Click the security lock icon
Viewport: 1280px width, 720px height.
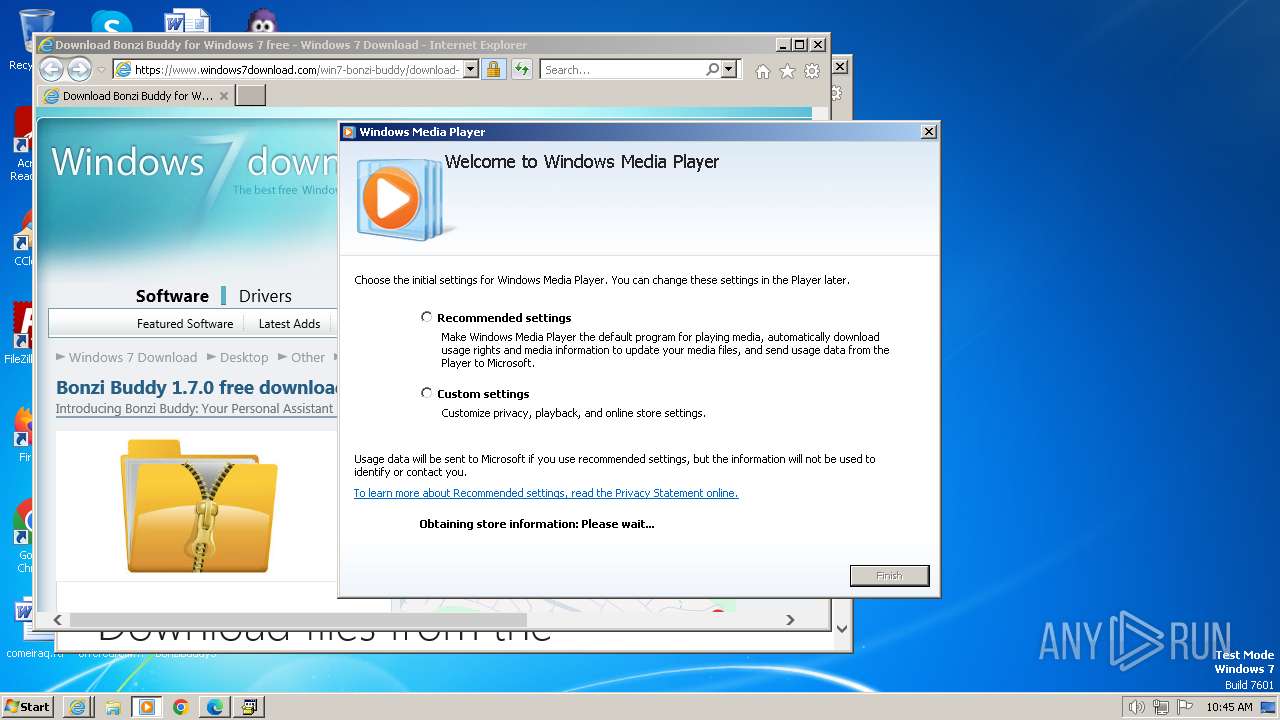tap(493, 70)
